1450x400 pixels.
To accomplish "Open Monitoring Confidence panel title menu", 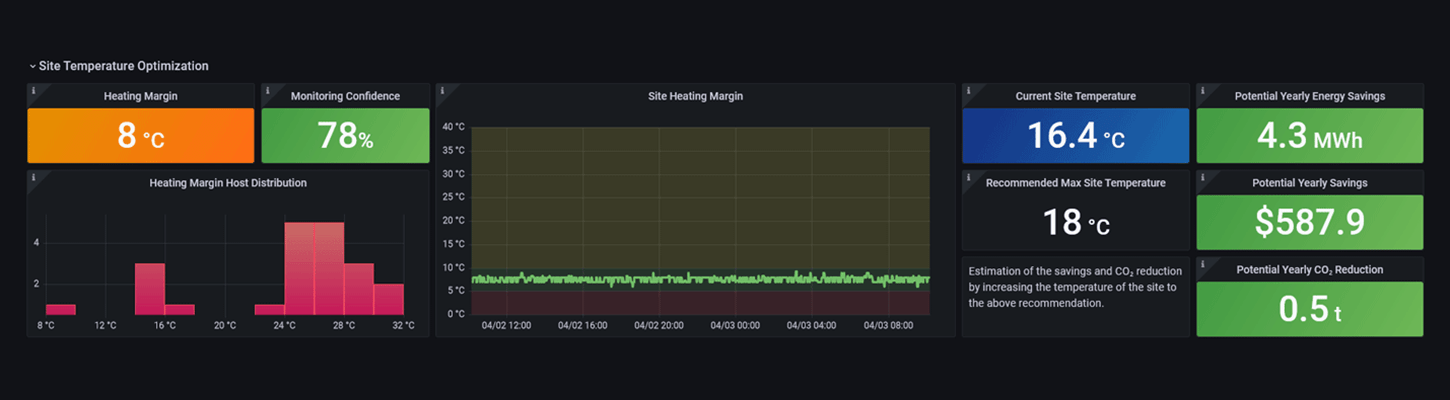I will coord(345,97).
